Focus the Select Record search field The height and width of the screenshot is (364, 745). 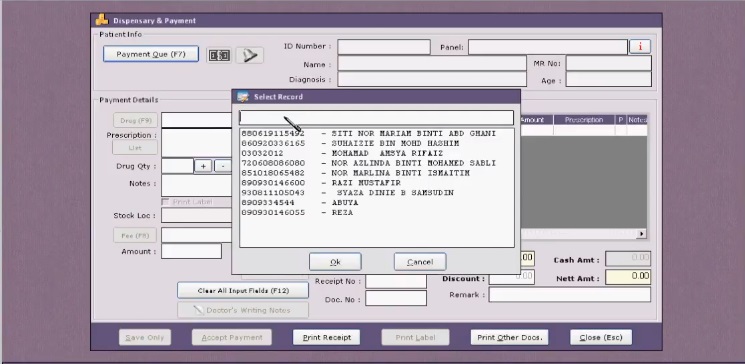point(376,117)
